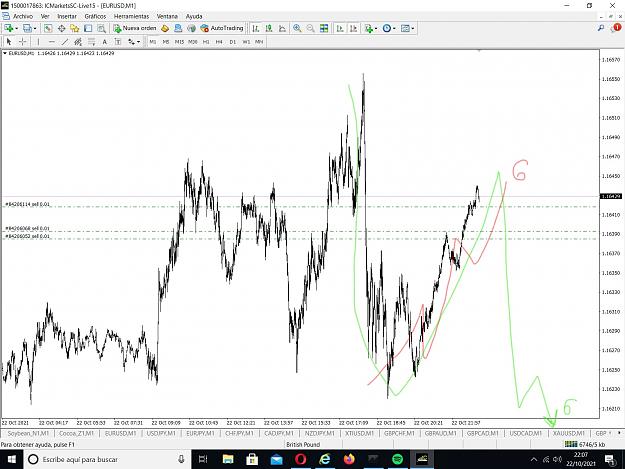Click the connection status 6746/5 kb
The height and width of the screenshot is (469, 625).
click(584, 444)
